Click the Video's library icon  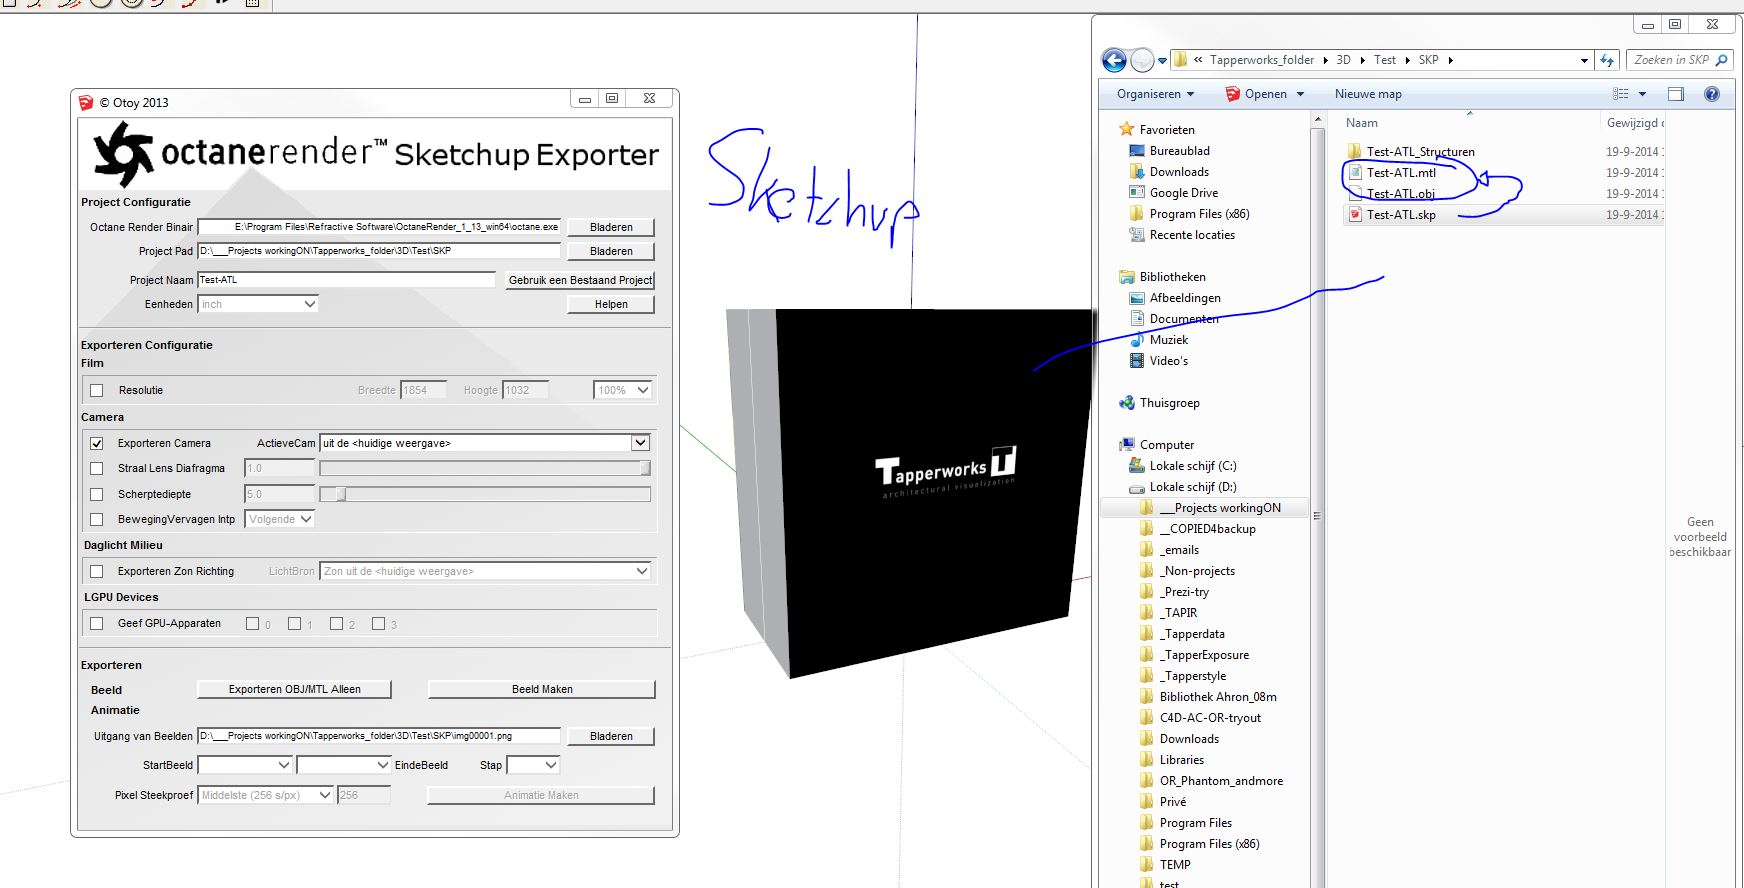(1137, 361)
